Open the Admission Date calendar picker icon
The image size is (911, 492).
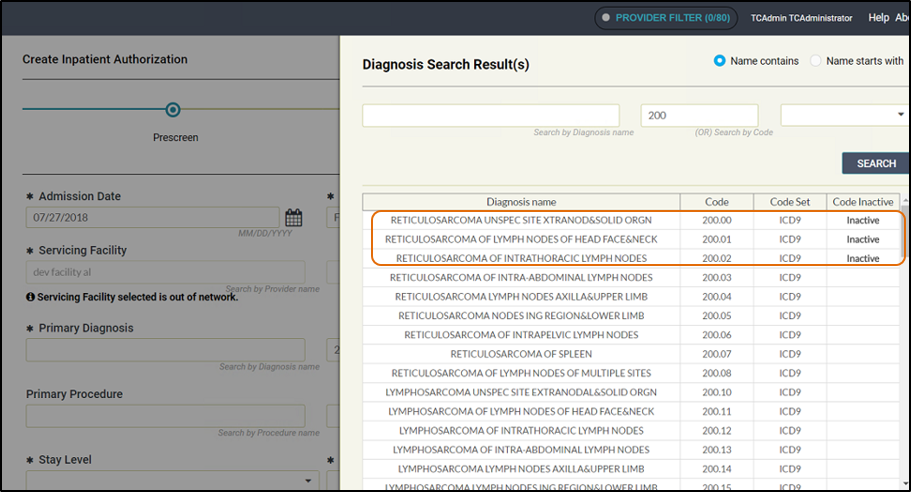click(294, 217)
